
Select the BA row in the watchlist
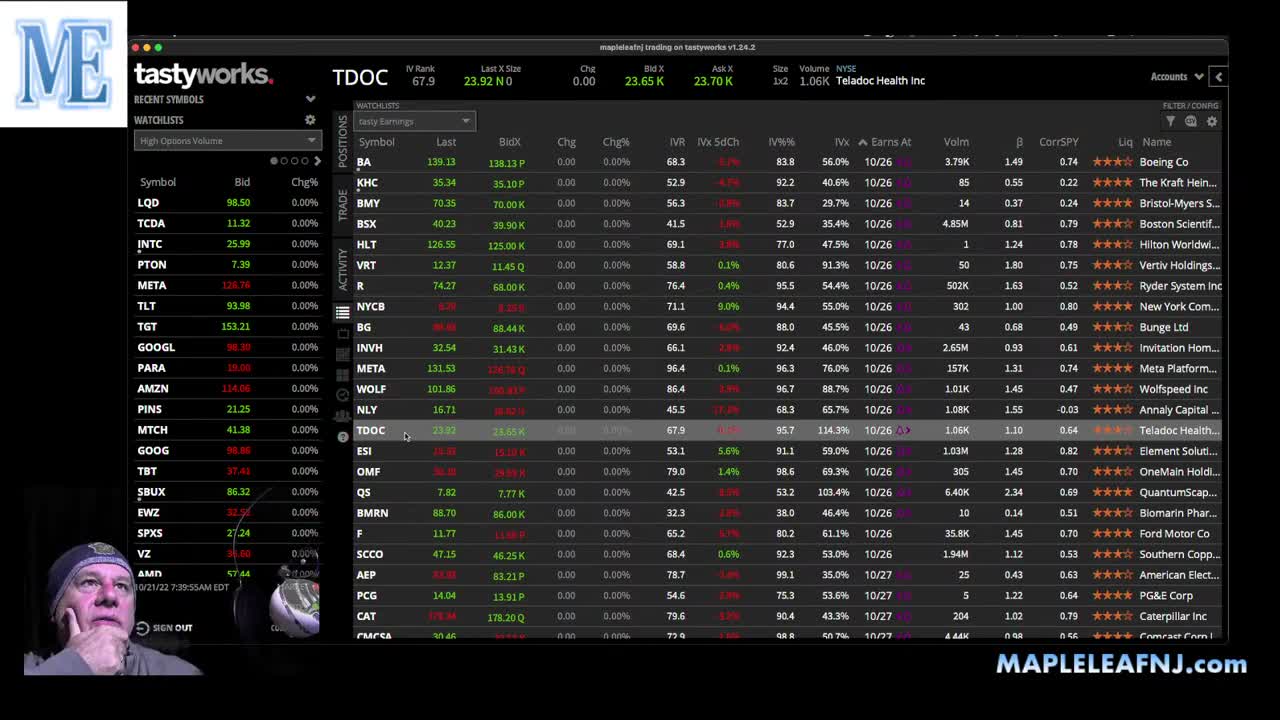788,162
